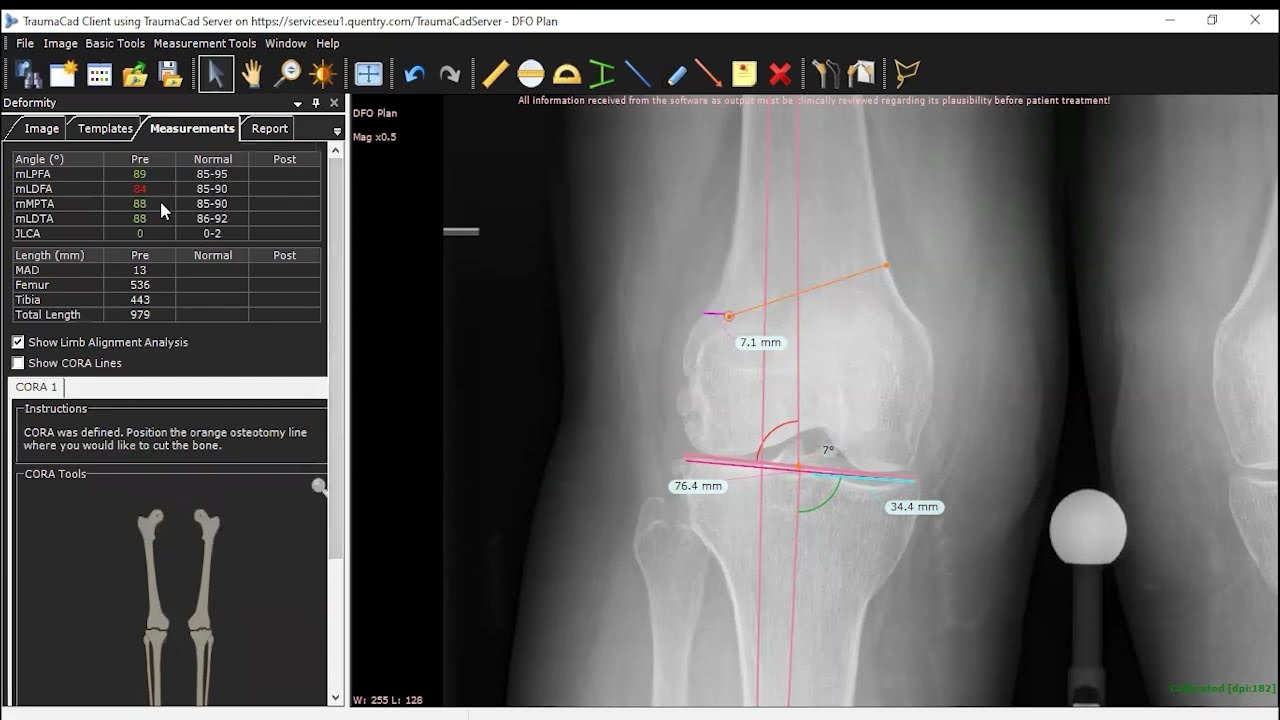This screenshot has width=1280, height=720.
Task: Uncheck Show Limb Alignment Analysis
Action: pos(18,342)
